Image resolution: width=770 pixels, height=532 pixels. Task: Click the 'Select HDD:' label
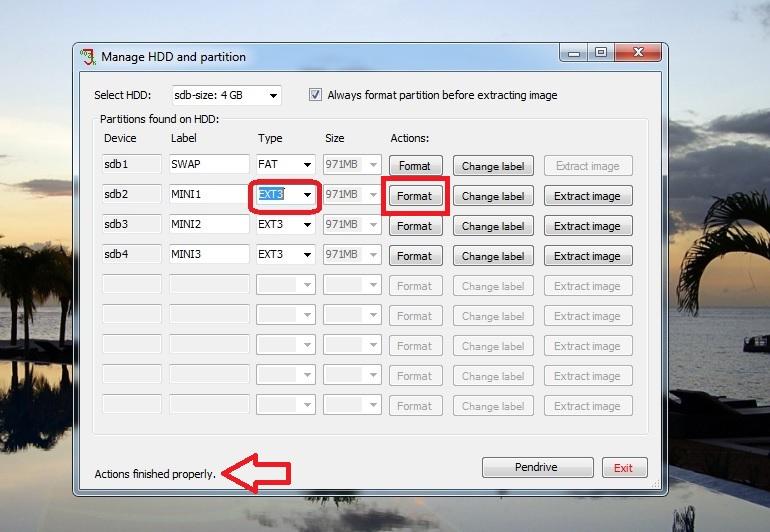pos(123,95)
